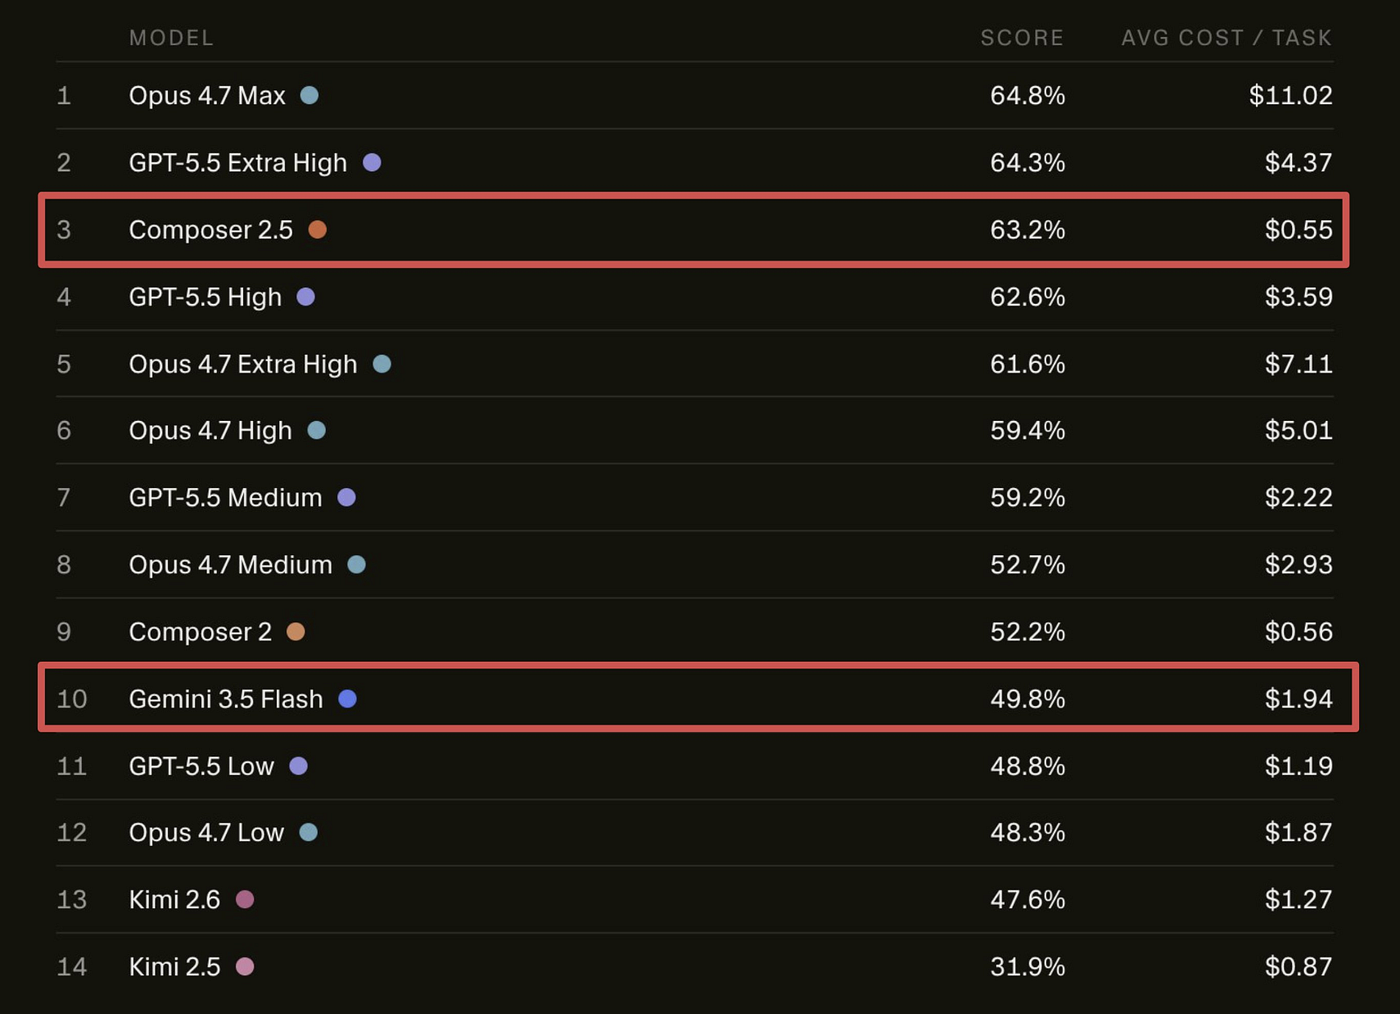Select the Opus 4.7 High model name
1400x1014 pixels.
coord(210,431)
